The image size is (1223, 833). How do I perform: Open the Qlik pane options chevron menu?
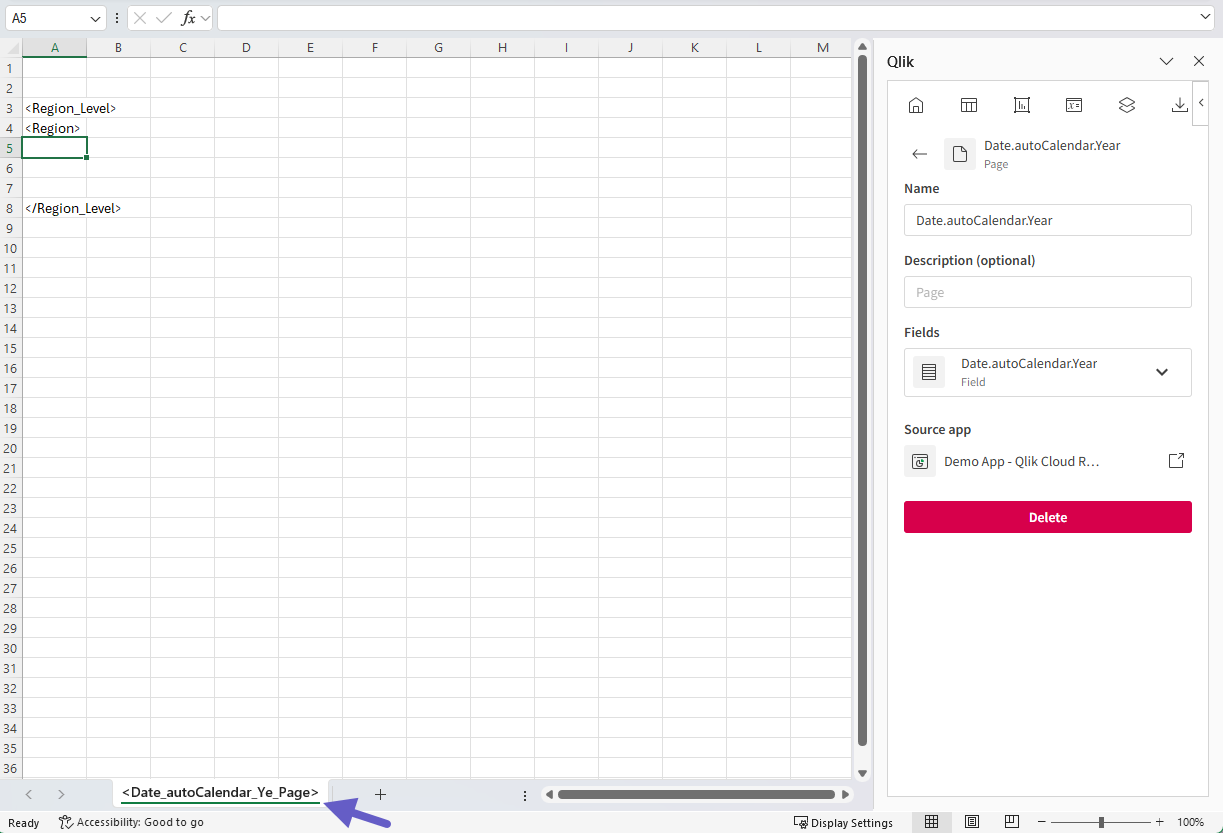(x=1166, y=61)
